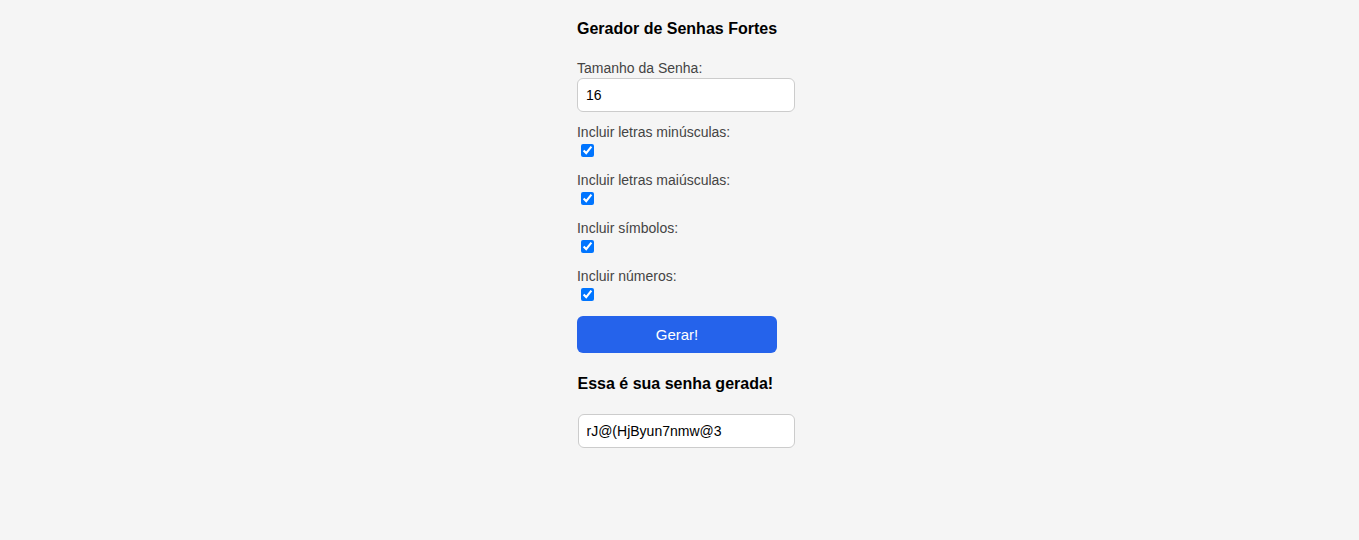Exclude lowercase letters via its checkbox
This screenshot has height=540, width=1359.
pyautogui.click(x=587, y=151)
